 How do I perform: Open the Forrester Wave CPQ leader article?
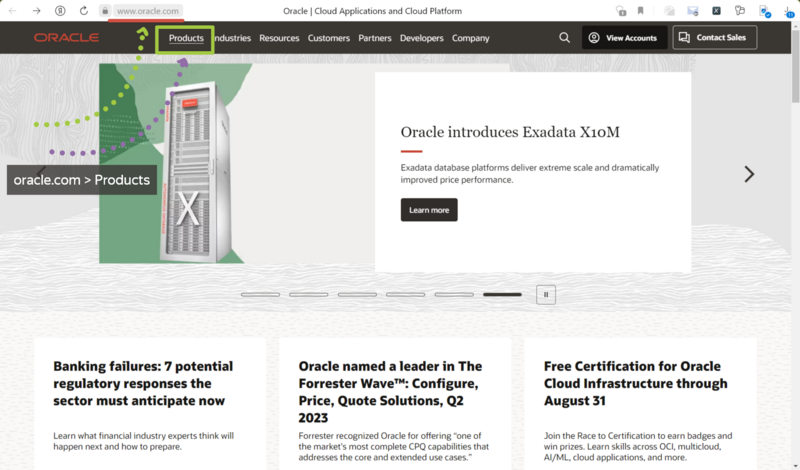pyautogui.click(x=390, y=392)
